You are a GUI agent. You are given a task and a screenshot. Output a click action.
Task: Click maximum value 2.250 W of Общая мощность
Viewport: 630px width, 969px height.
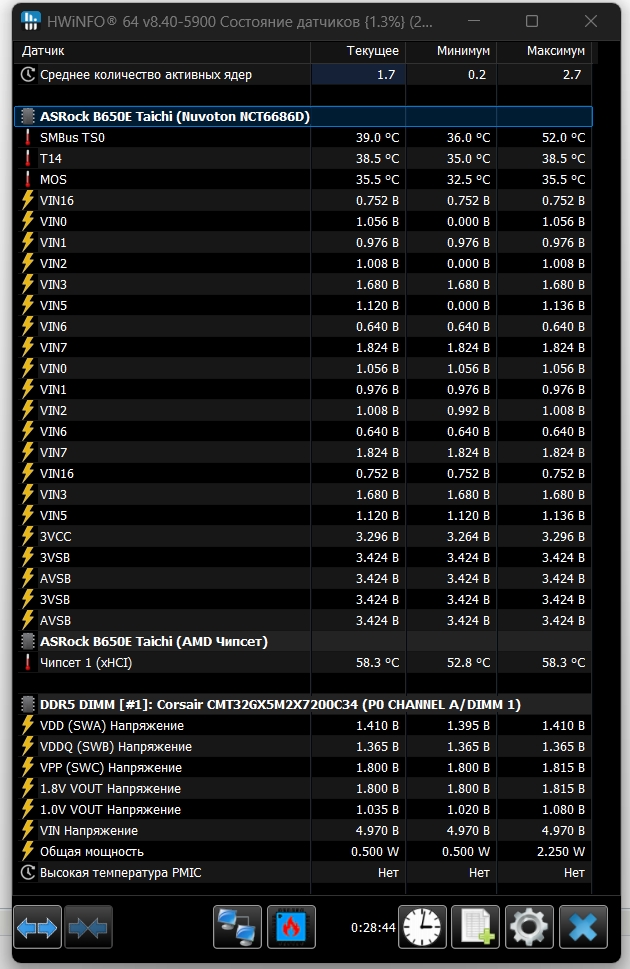tap(561, 852)
